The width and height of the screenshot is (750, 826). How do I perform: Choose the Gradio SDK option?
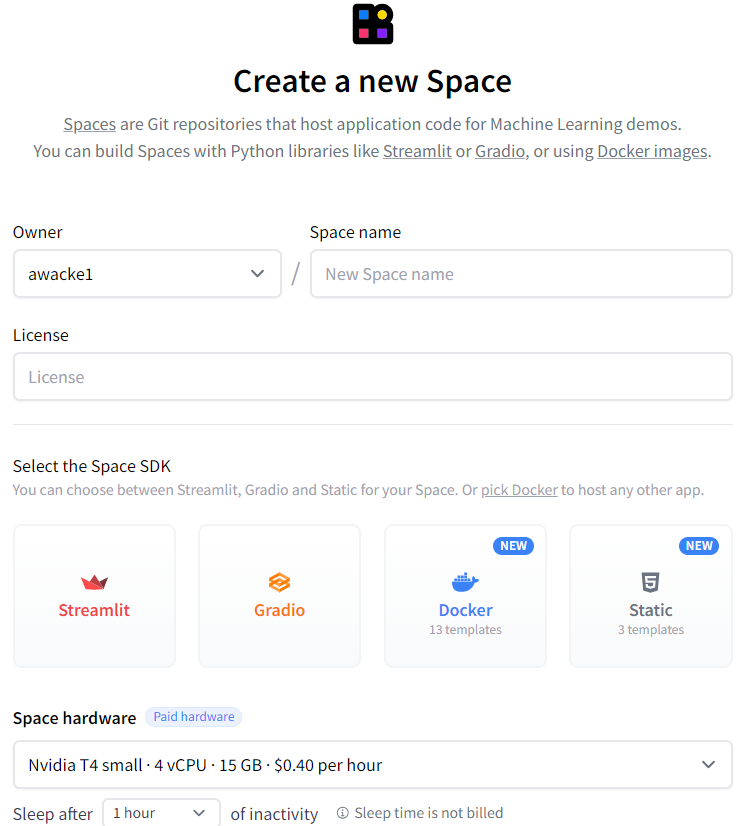coord(280,596)
